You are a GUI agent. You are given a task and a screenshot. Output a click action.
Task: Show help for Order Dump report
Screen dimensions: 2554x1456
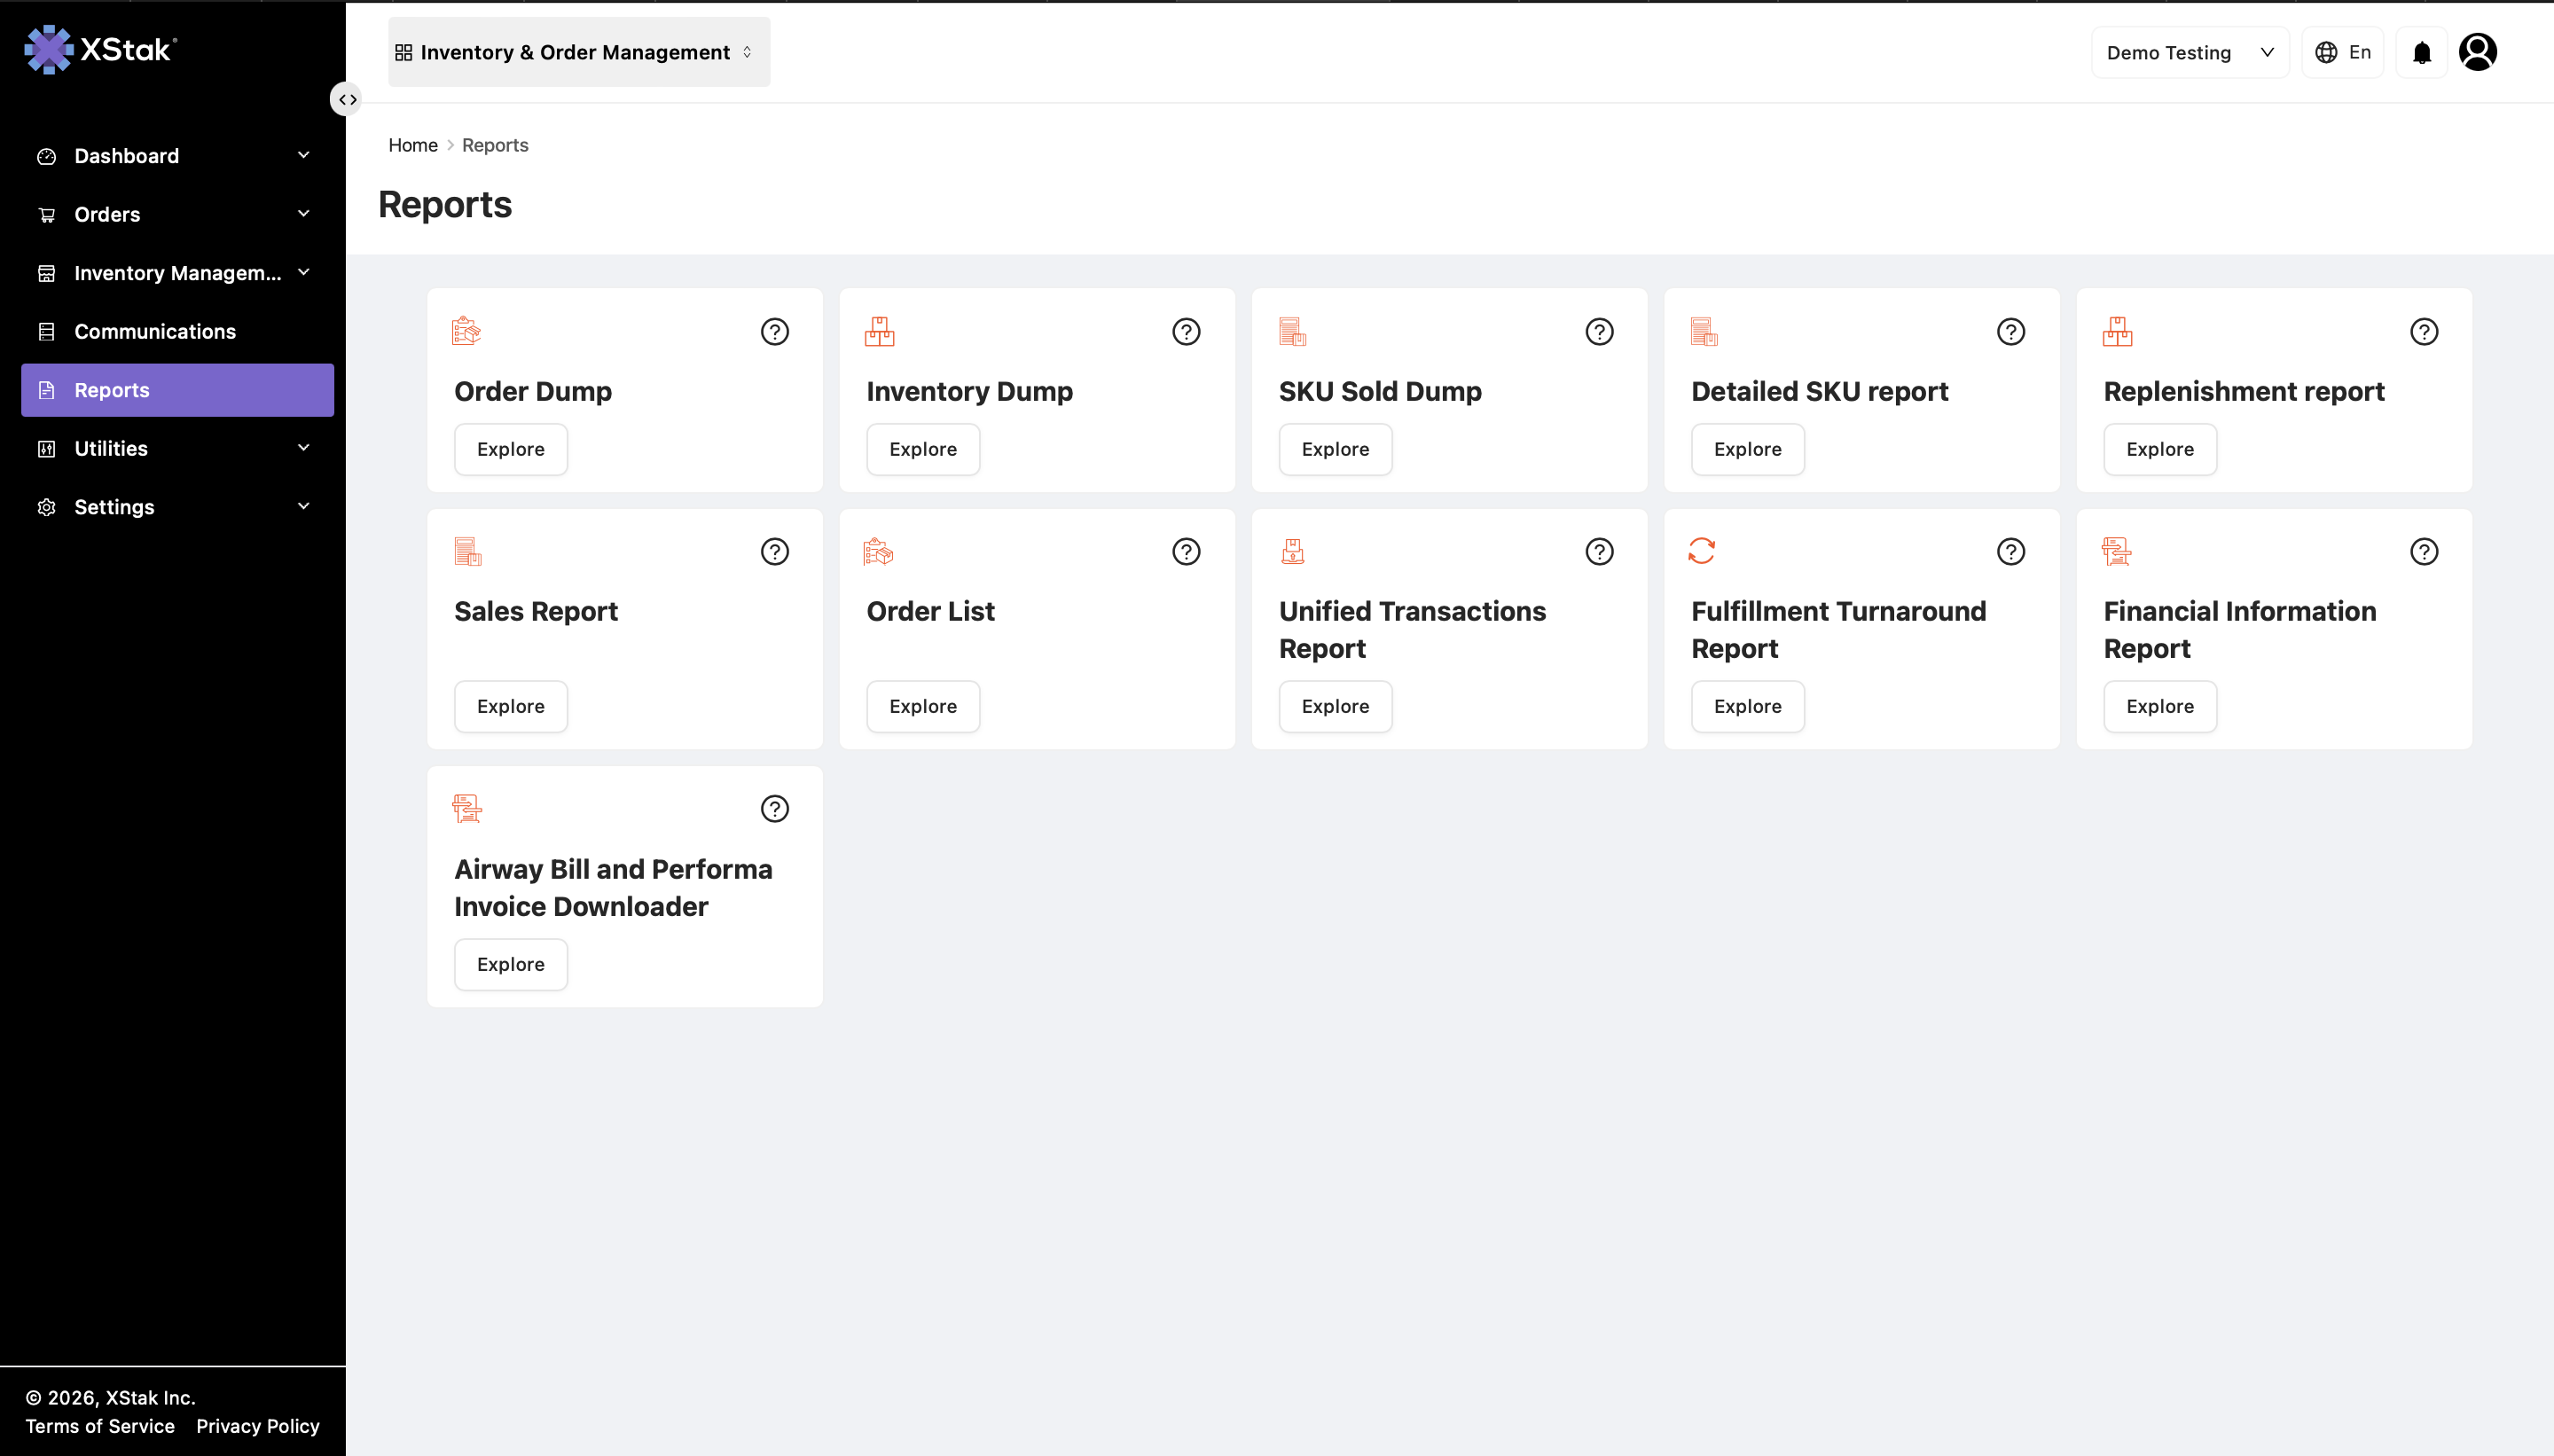(x=774, y=331)
